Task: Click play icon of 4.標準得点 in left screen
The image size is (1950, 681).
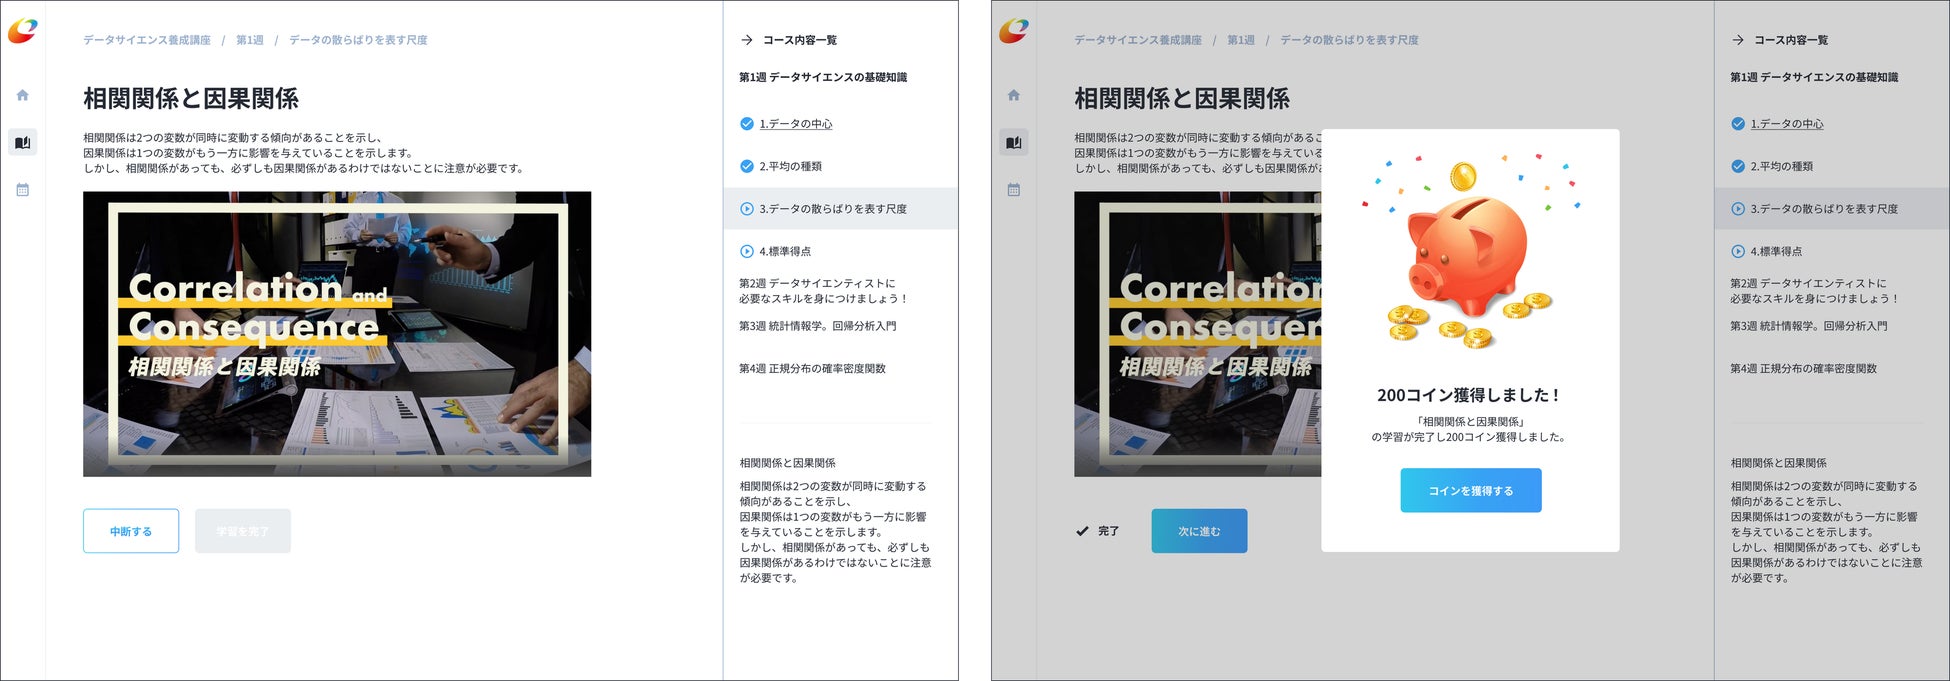Action: point(746,251)
